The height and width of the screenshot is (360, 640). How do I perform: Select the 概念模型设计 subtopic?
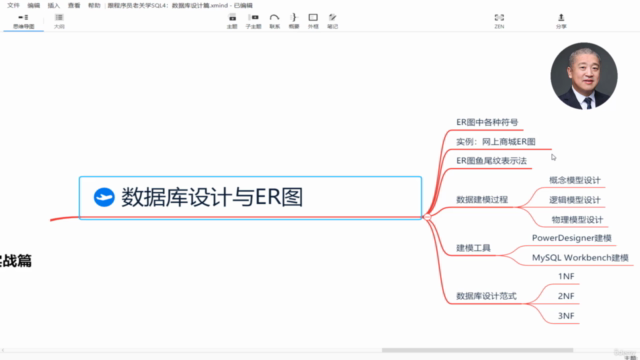575,180
